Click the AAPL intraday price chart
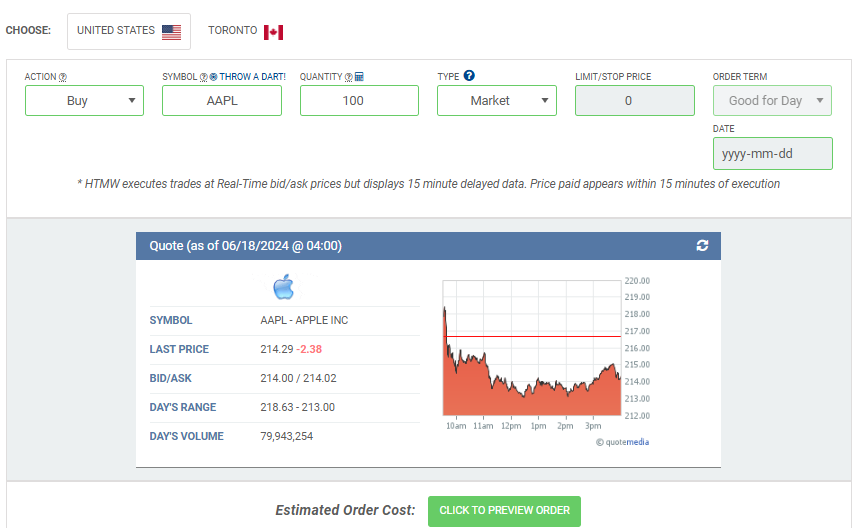 click(531, 360)
